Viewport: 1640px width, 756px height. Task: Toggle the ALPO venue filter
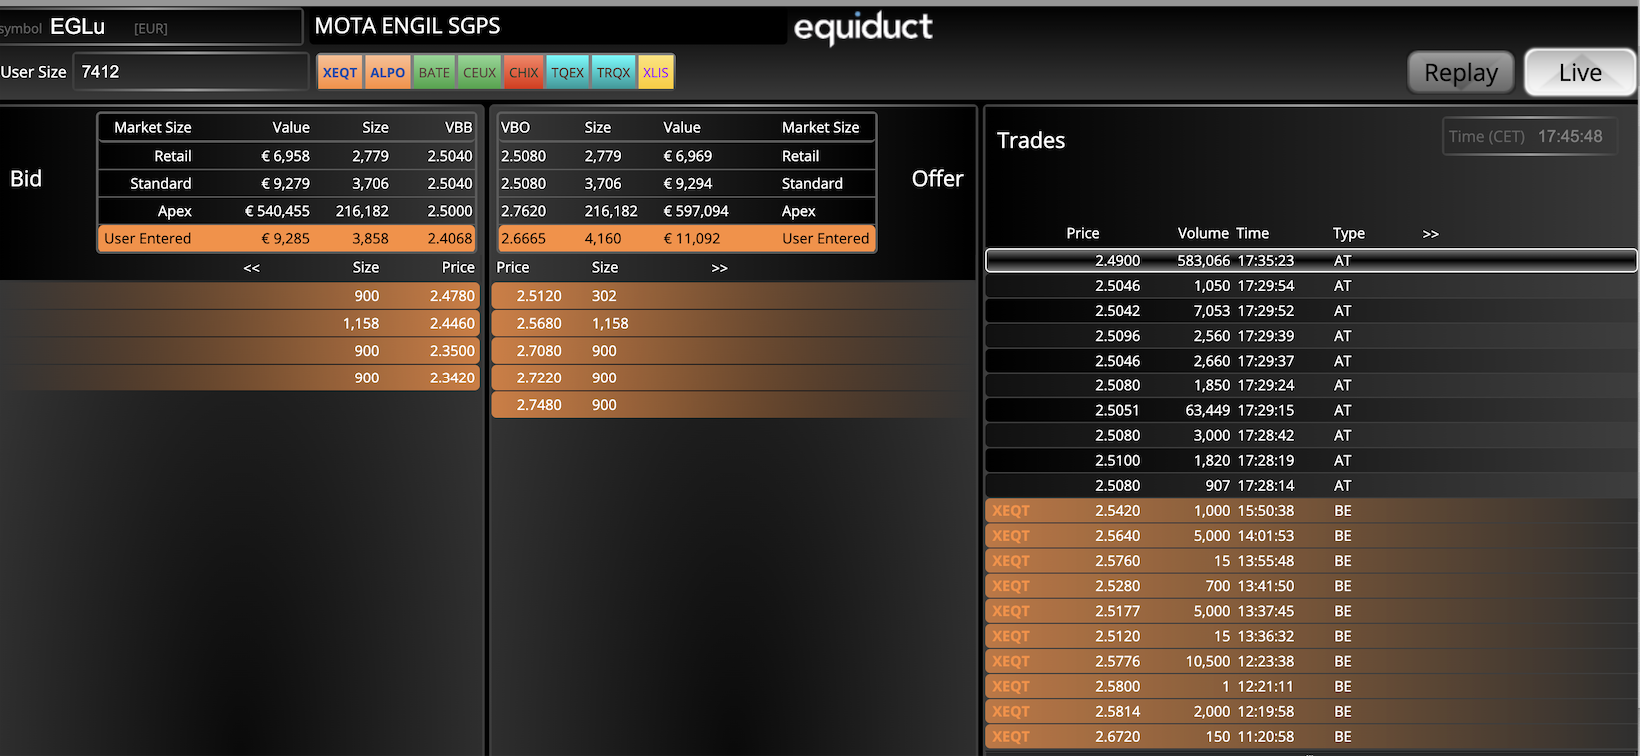[387, 72]
